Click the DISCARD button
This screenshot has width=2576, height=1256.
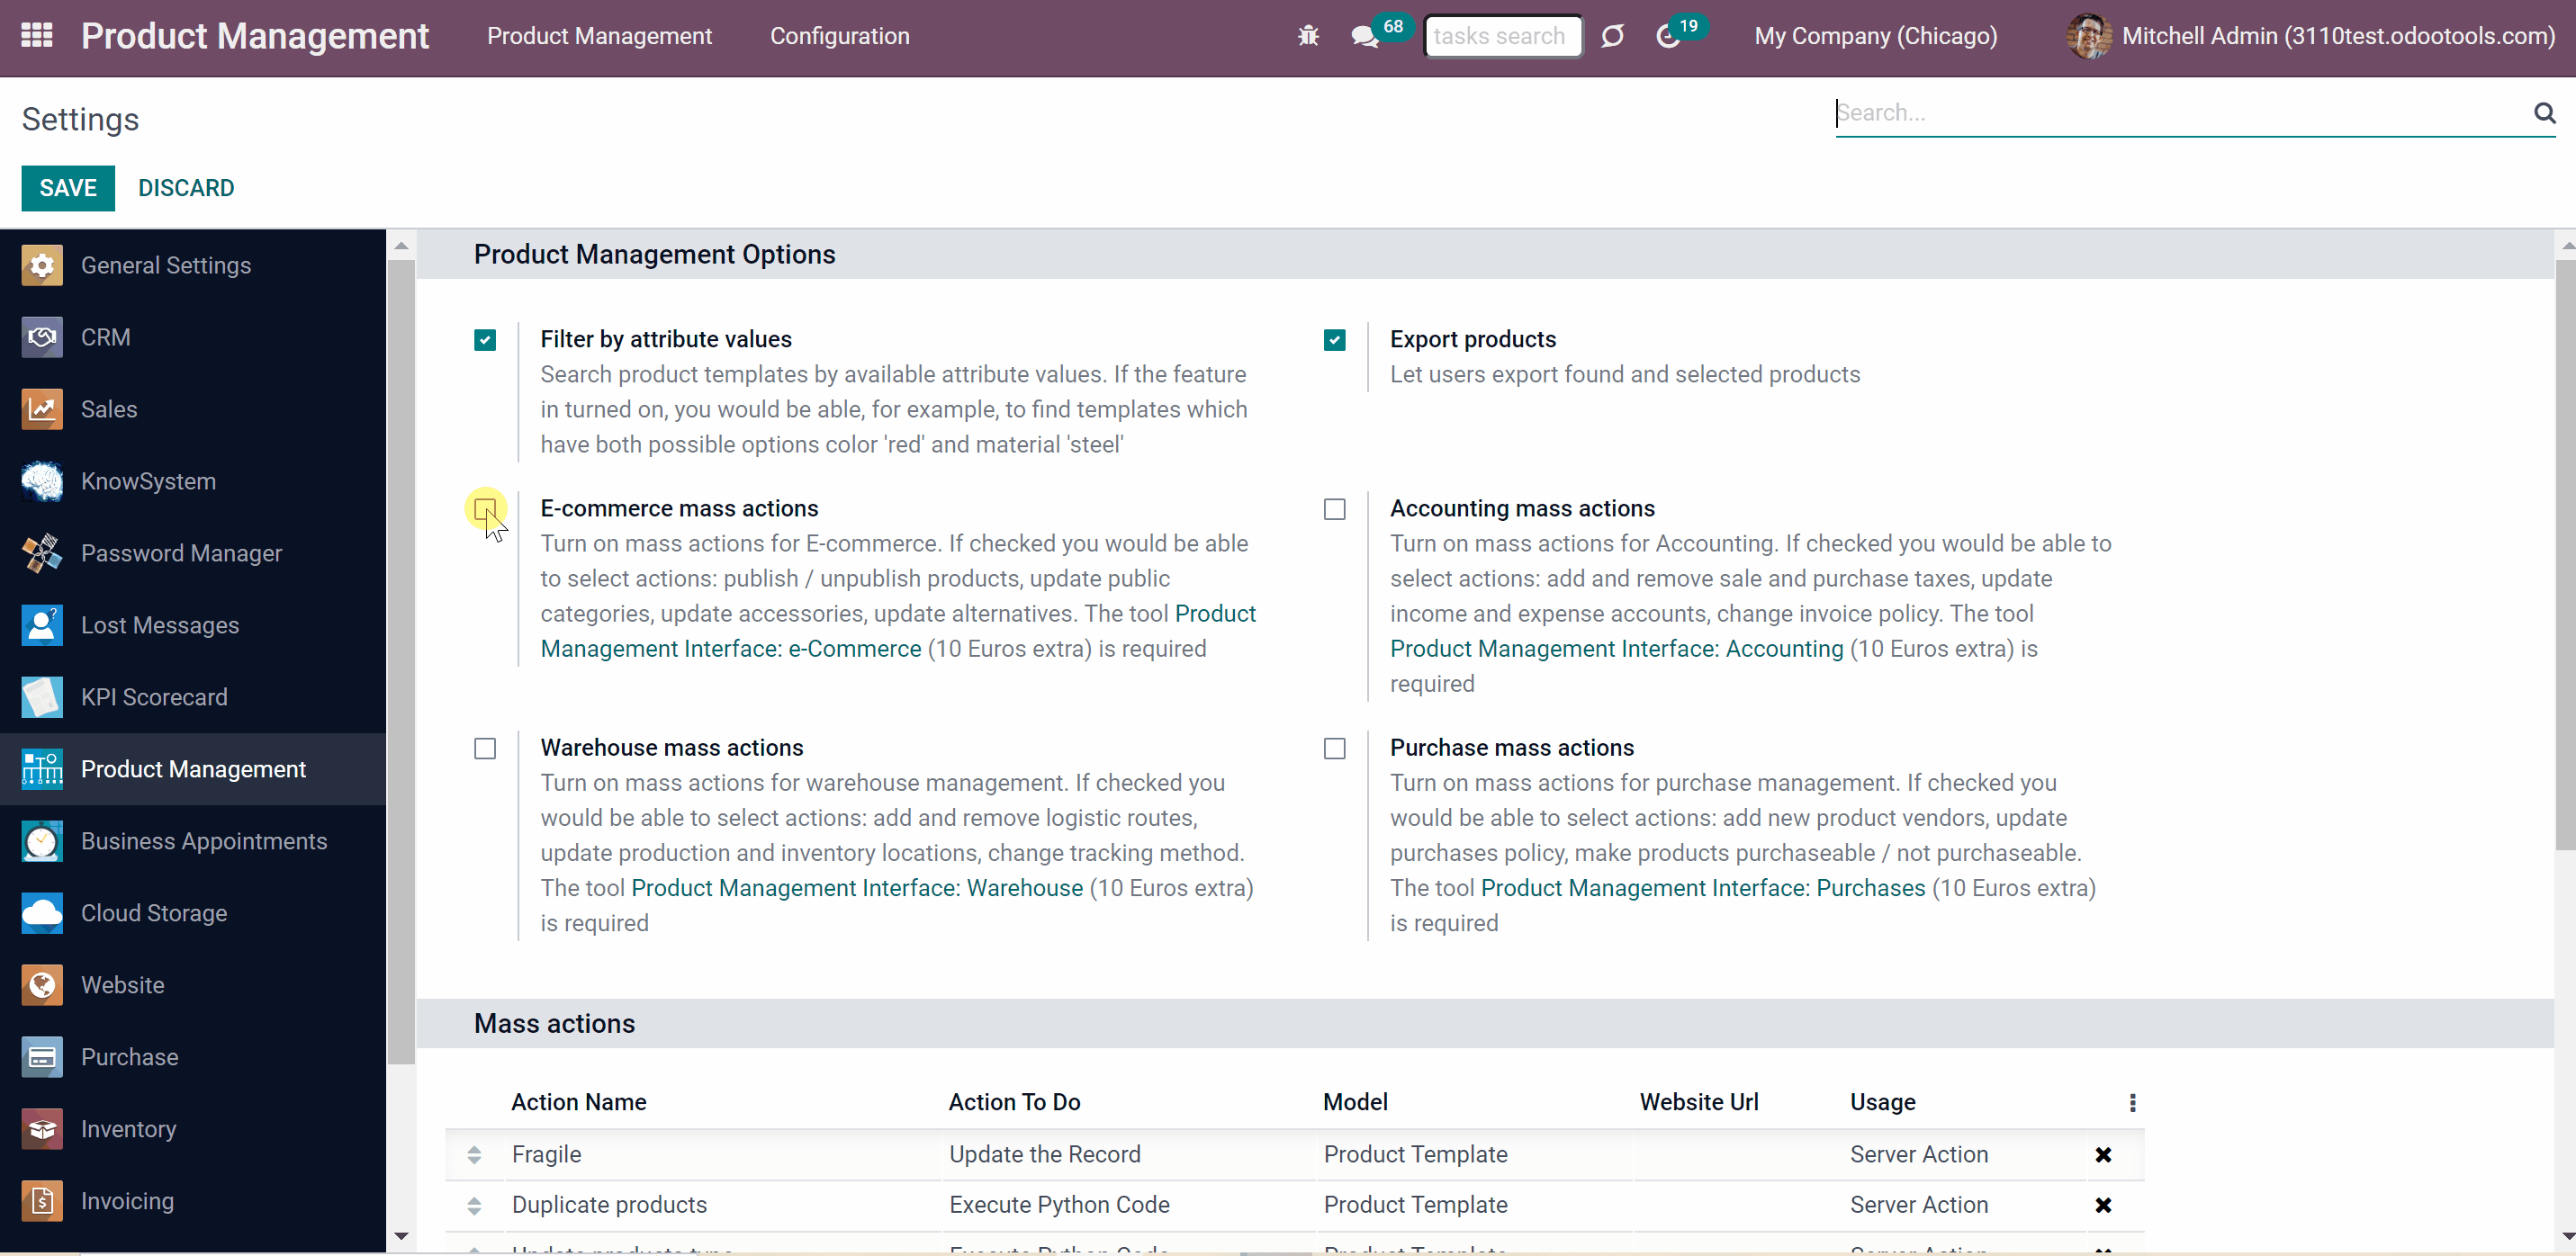click(186, 188)
